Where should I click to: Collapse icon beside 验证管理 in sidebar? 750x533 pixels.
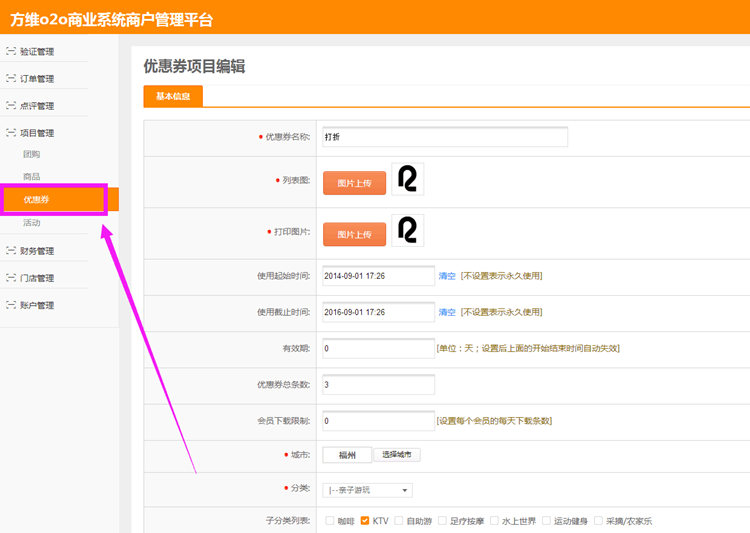click(11, 51)
